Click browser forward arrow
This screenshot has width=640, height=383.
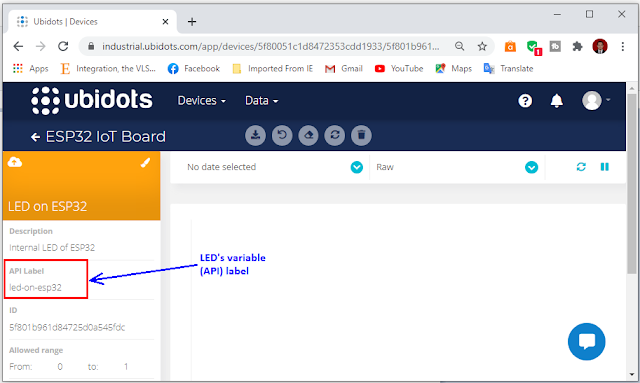pyautogui.click(x=40, y=47)
